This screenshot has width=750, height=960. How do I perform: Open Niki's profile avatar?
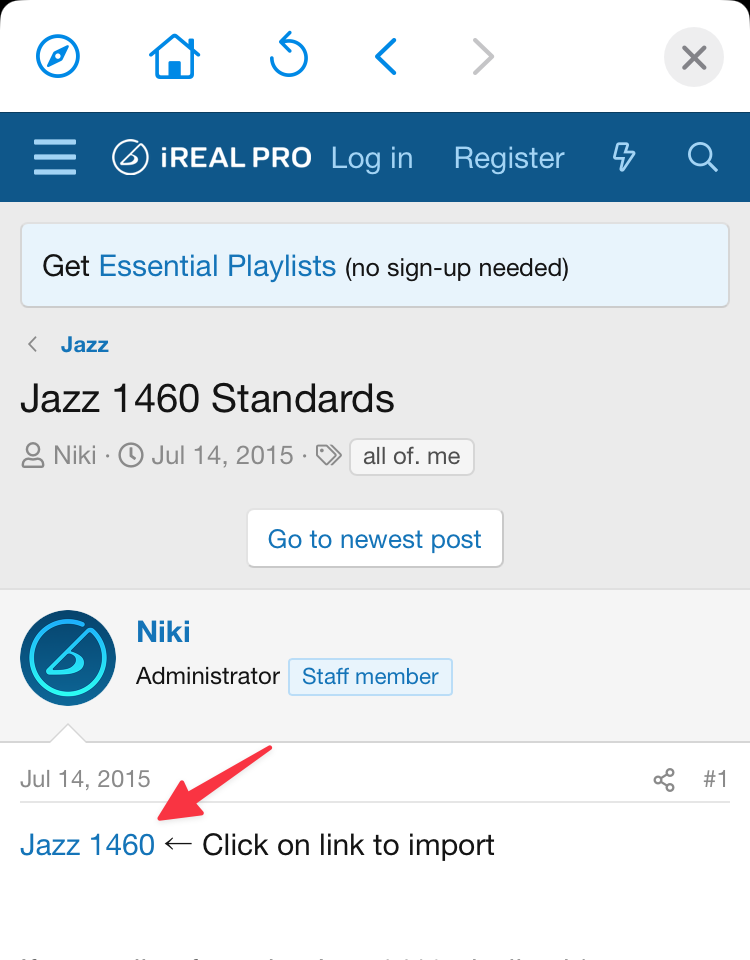(68, 658)
